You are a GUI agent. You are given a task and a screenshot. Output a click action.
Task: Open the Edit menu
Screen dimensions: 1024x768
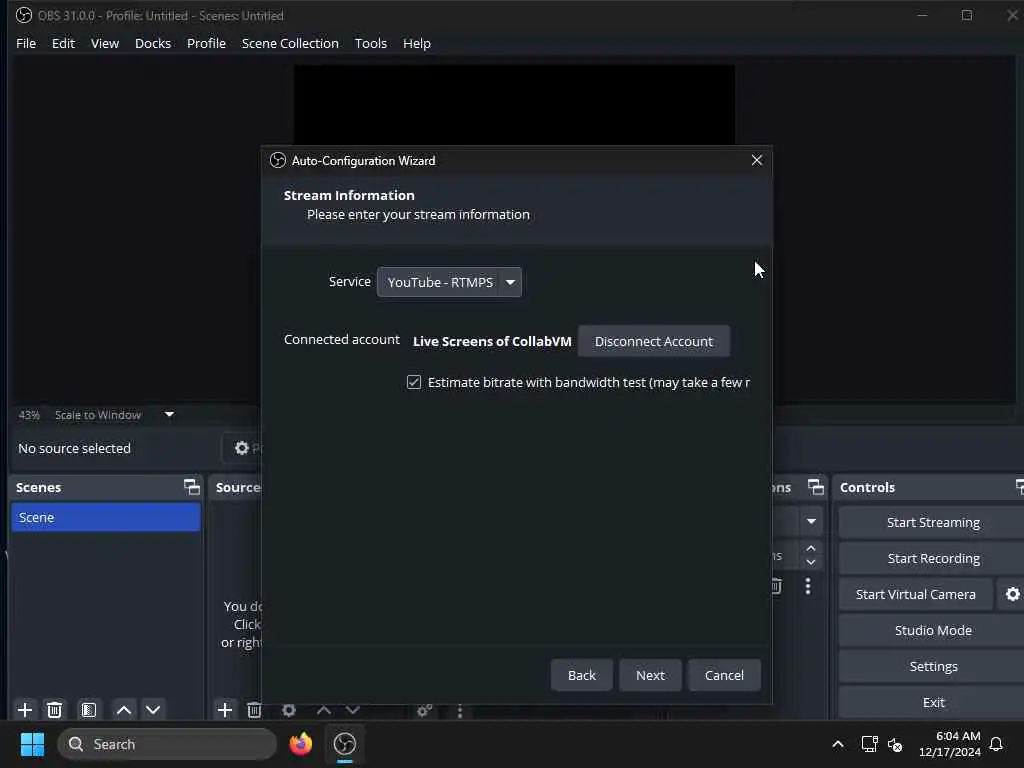(63, 43)
